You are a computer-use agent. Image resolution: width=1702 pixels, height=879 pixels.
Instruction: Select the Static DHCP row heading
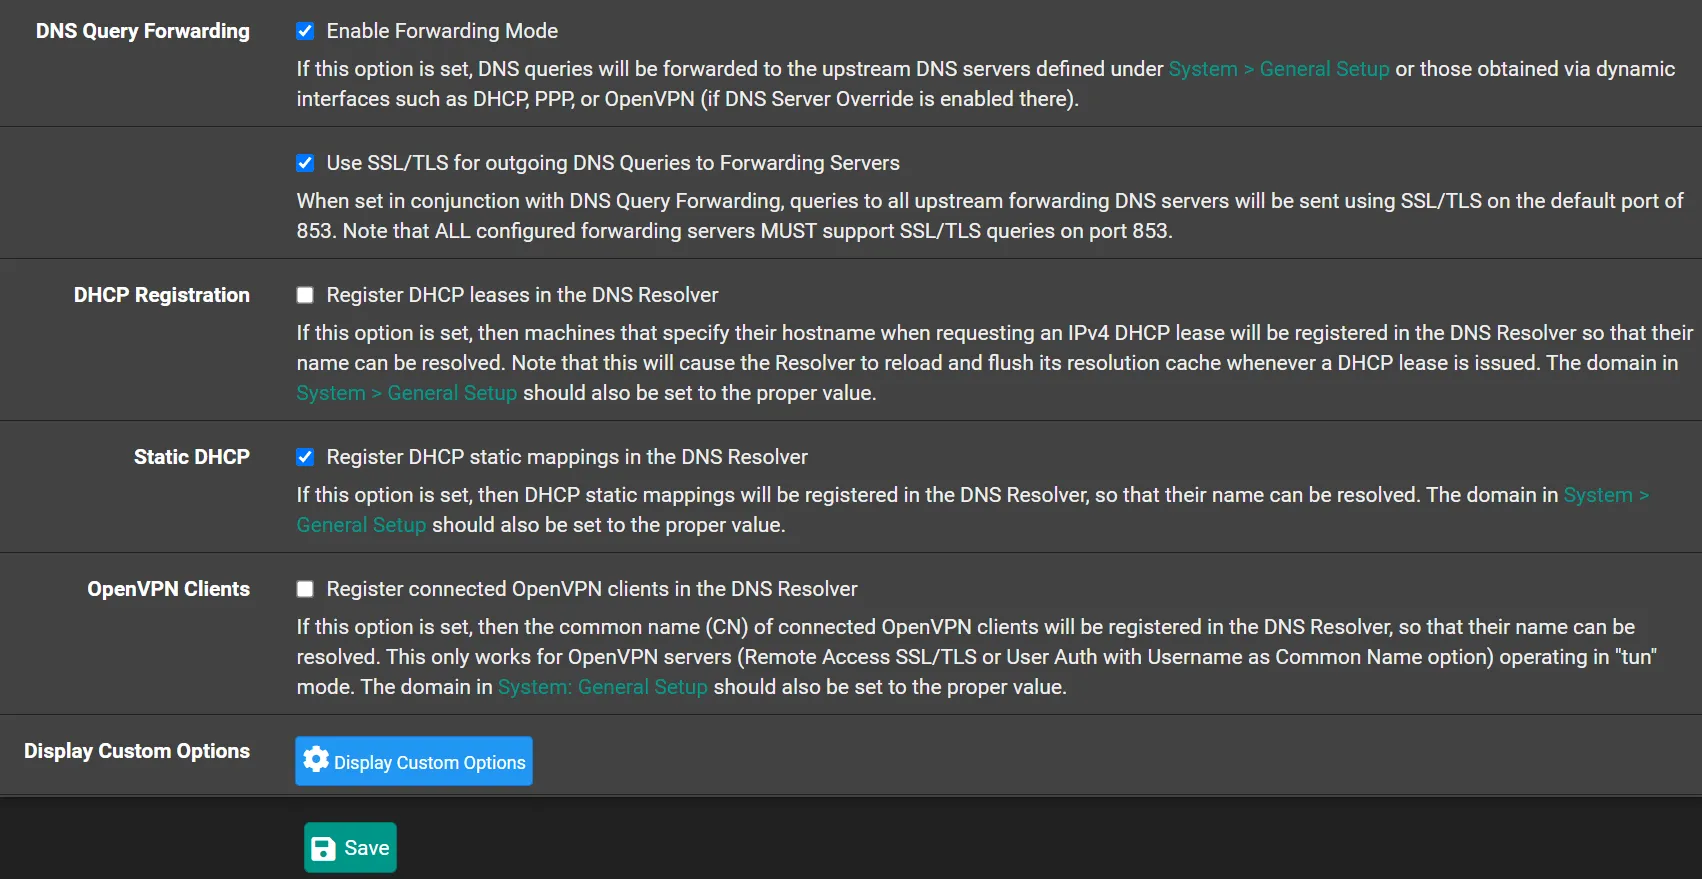click(x=192, y=457)
